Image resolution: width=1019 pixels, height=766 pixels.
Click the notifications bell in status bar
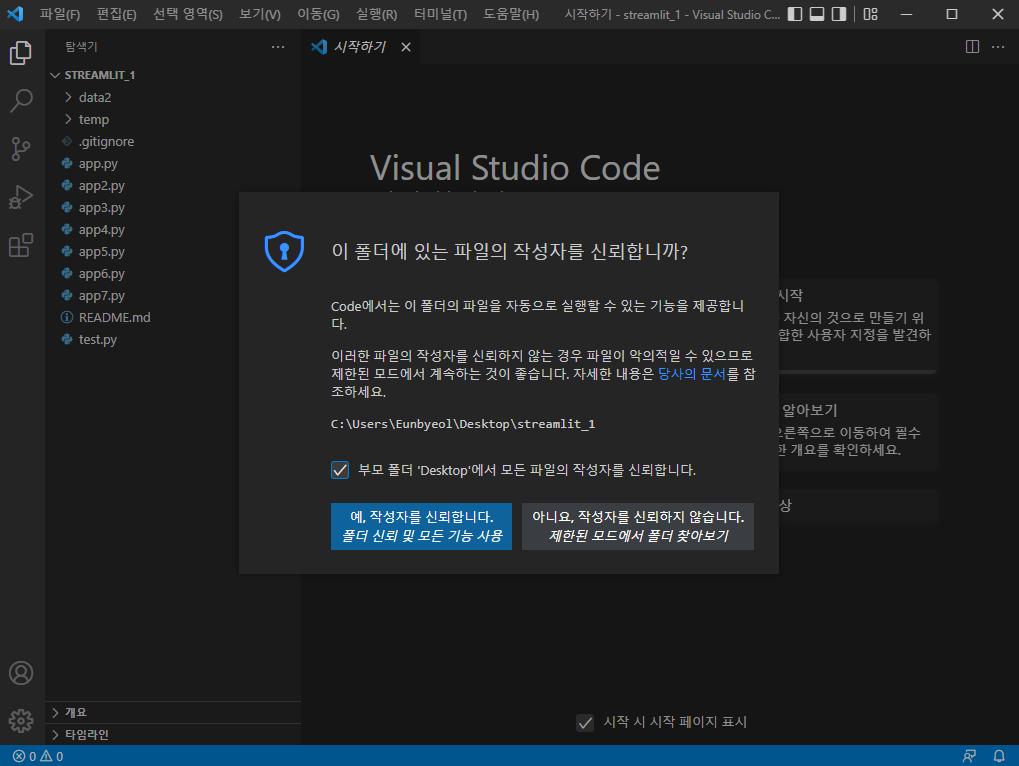click(x=999, y=756)
